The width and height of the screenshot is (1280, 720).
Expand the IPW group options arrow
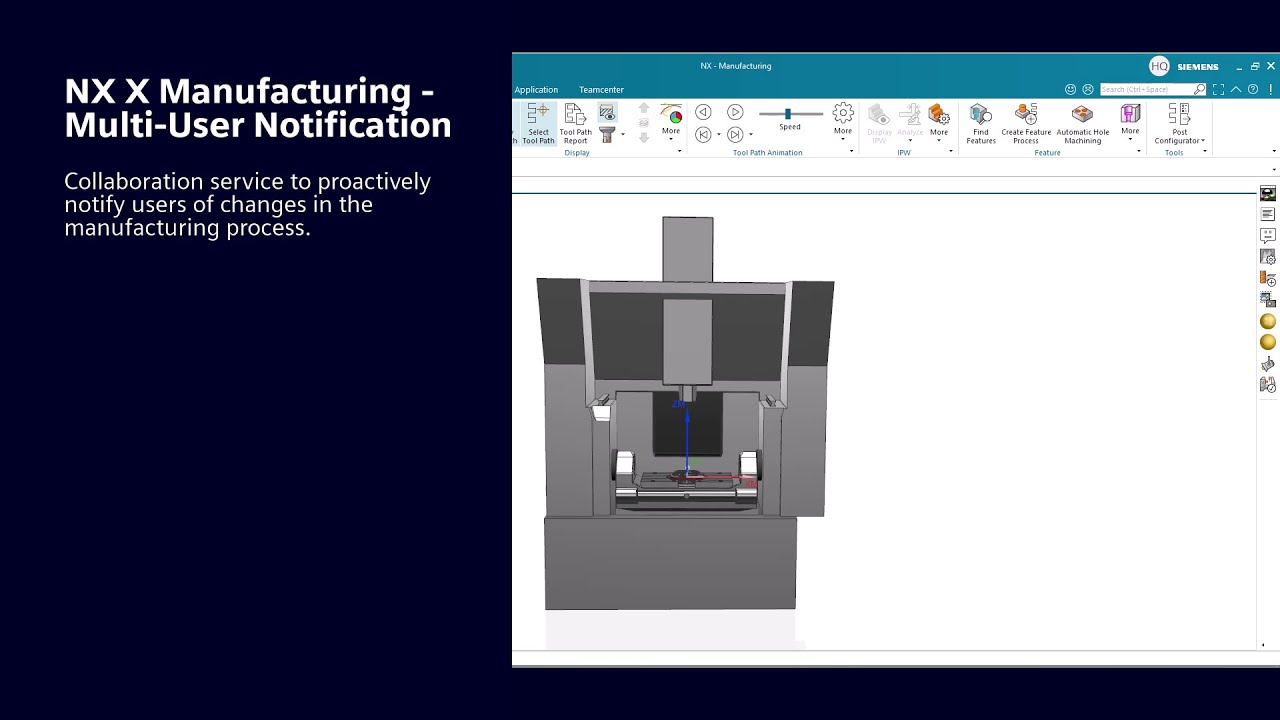point(951,152)
